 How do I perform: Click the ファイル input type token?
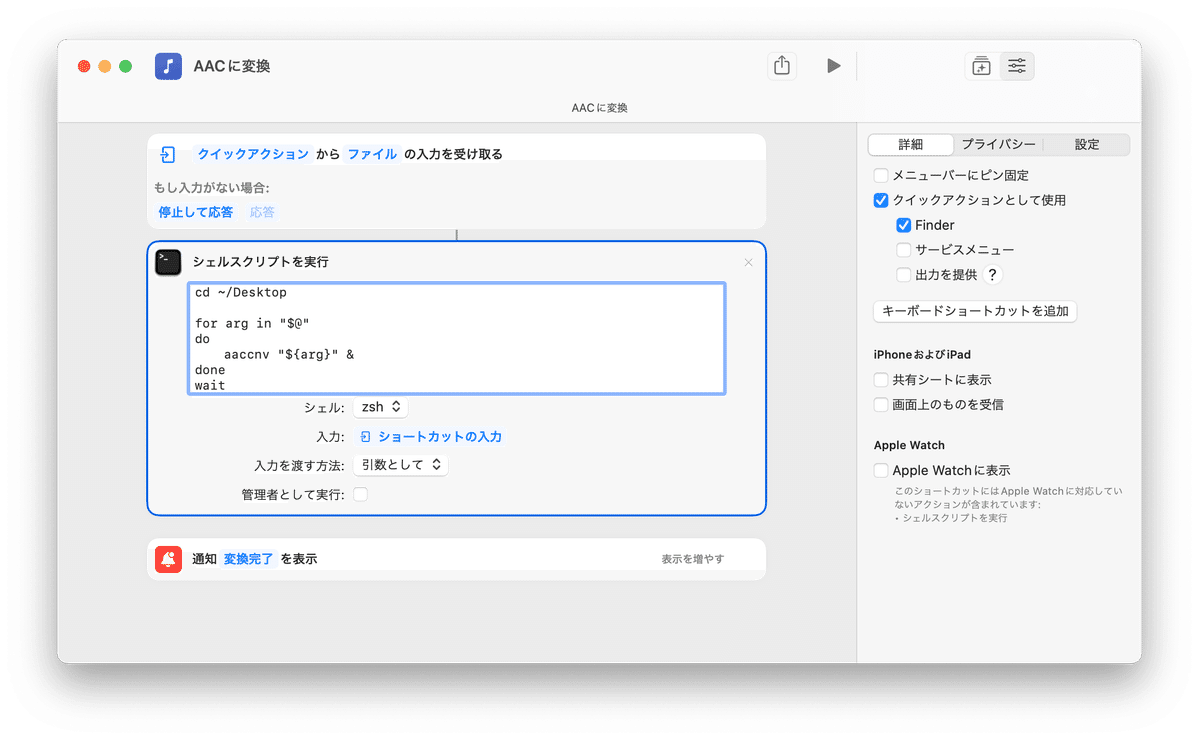(373, 154)
